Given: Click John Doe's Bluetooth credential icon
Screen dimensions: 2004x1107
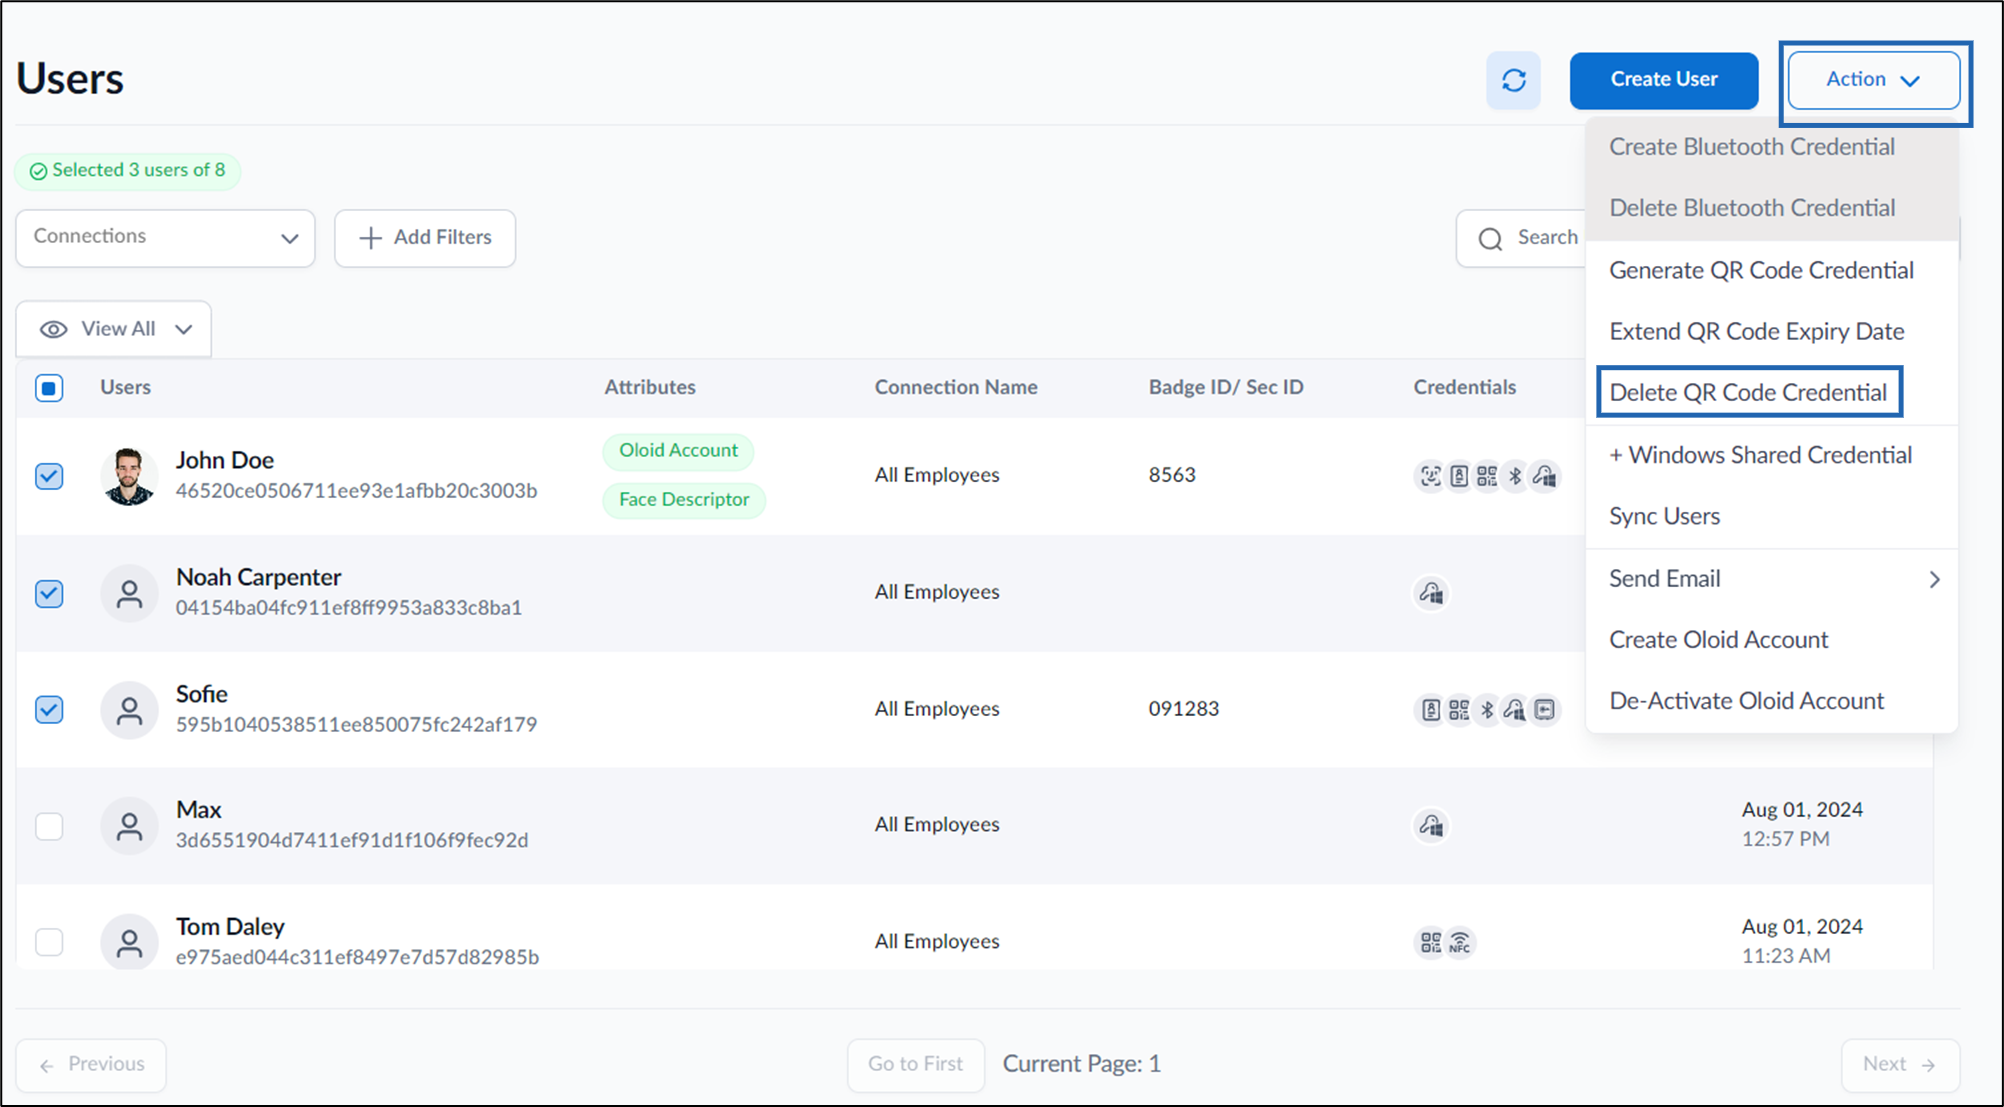Looking at the screenshot, I should coord(1515,476).
